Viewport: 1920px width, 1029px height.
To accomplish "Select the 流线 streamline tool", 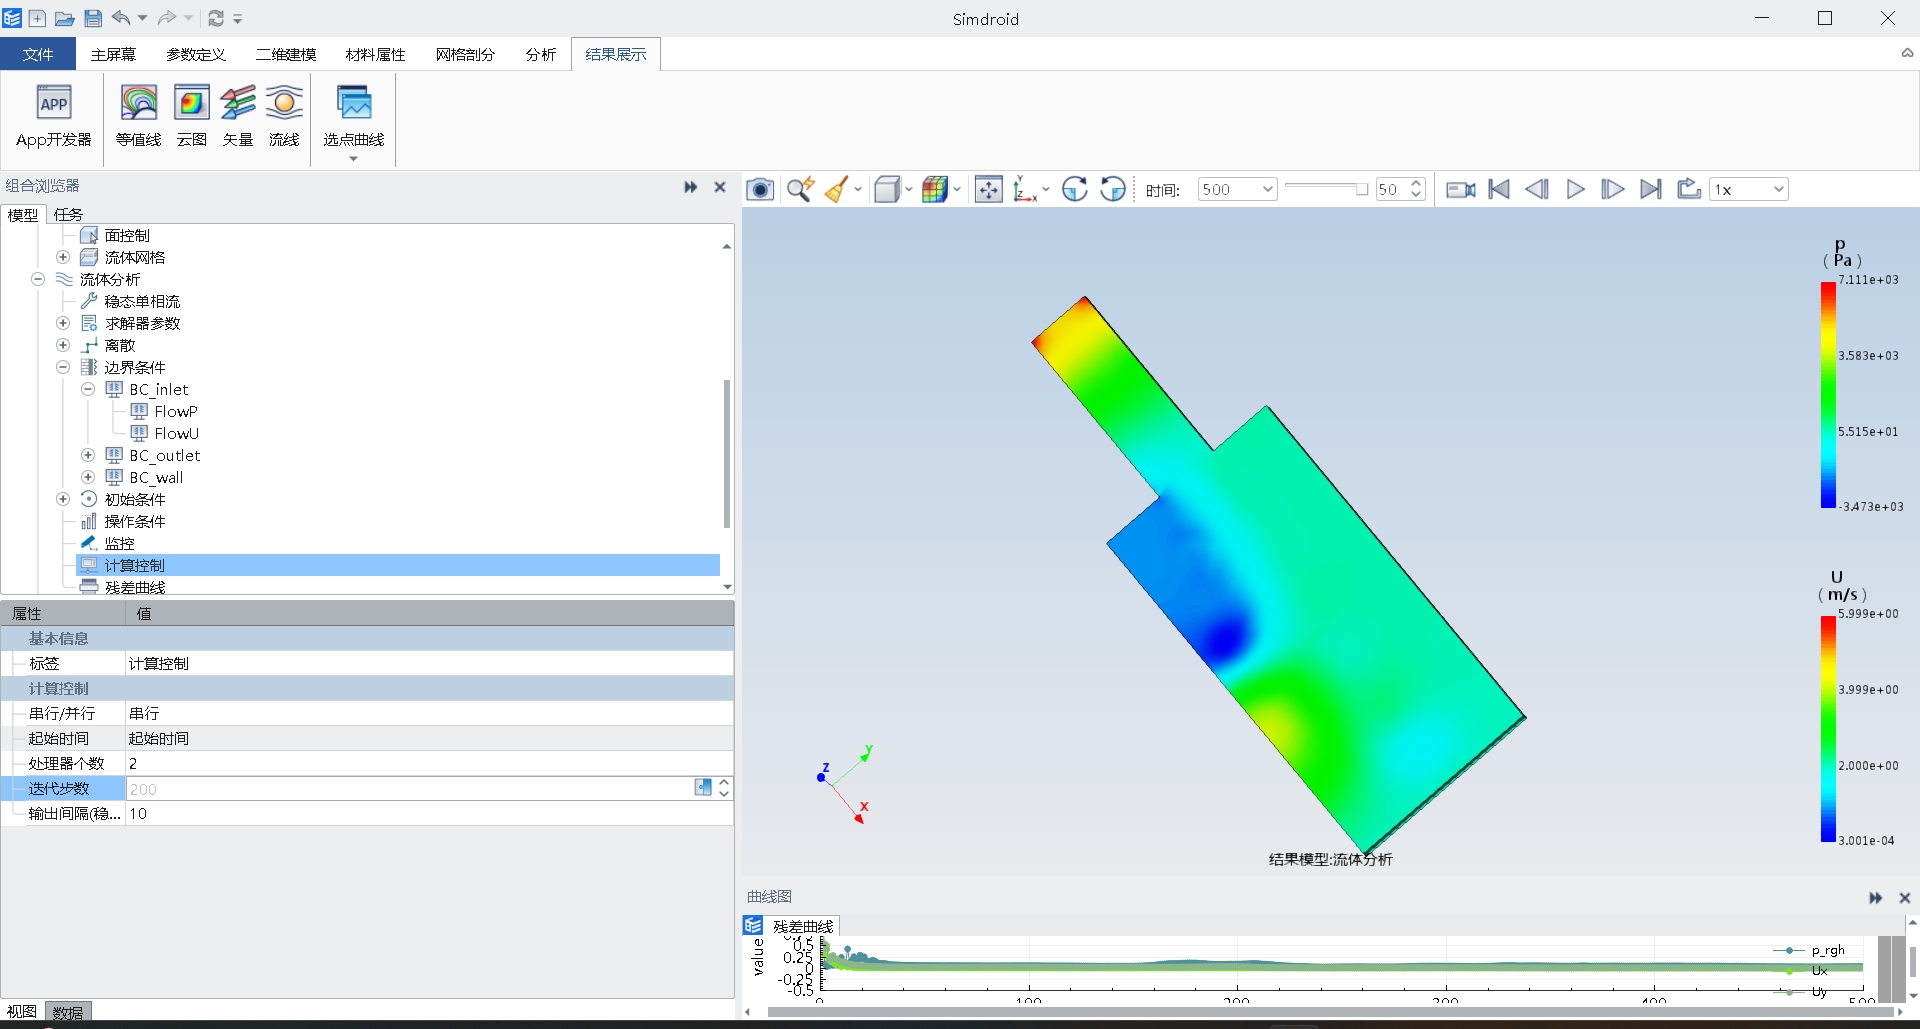I will click(x=284, y=117).
